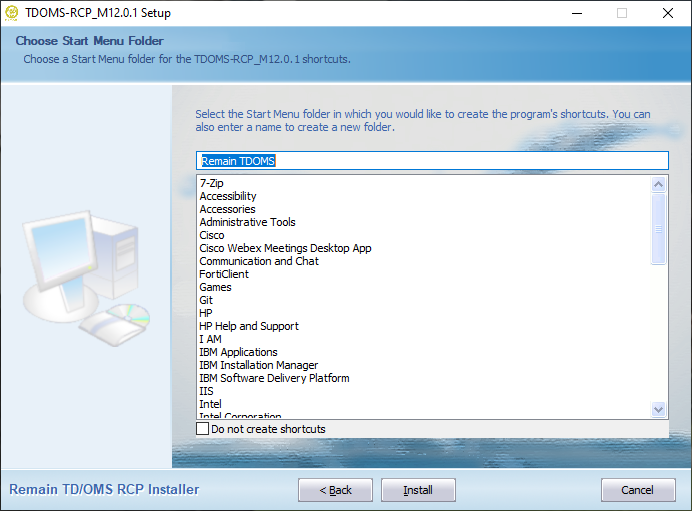Choose HP Help and Support folder
The width and height of the screenshot is (692, 511).
[x=249, y=326]
